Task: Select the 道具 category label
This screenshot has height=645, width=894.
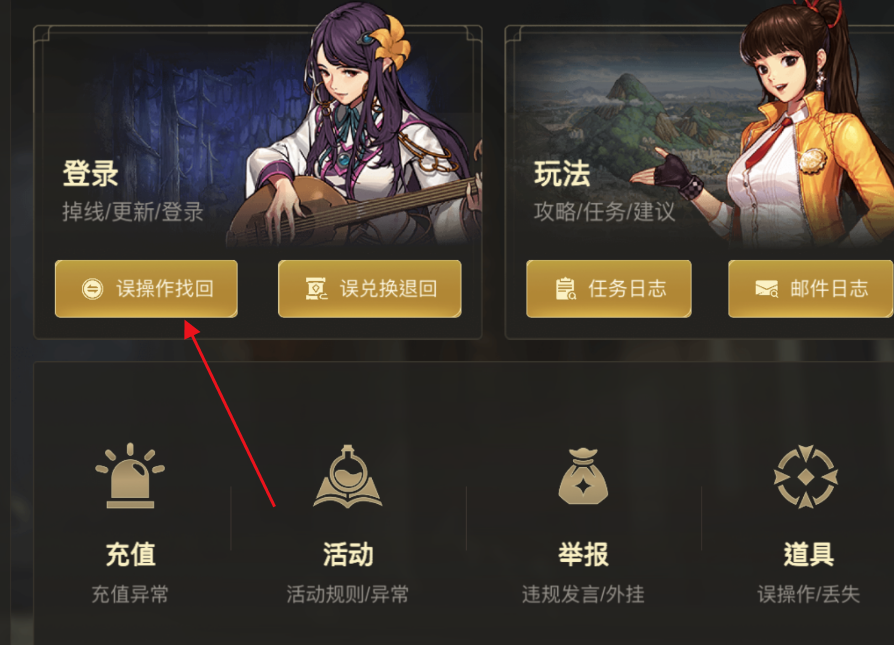Action: pos(808,554)
